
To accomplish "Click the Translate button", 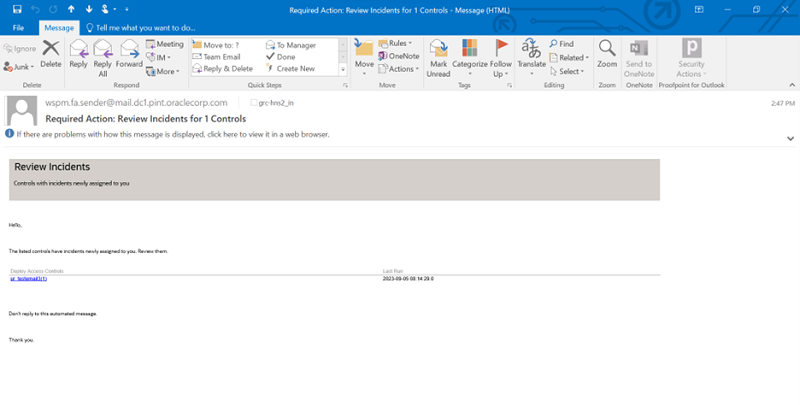I will 531,58.
